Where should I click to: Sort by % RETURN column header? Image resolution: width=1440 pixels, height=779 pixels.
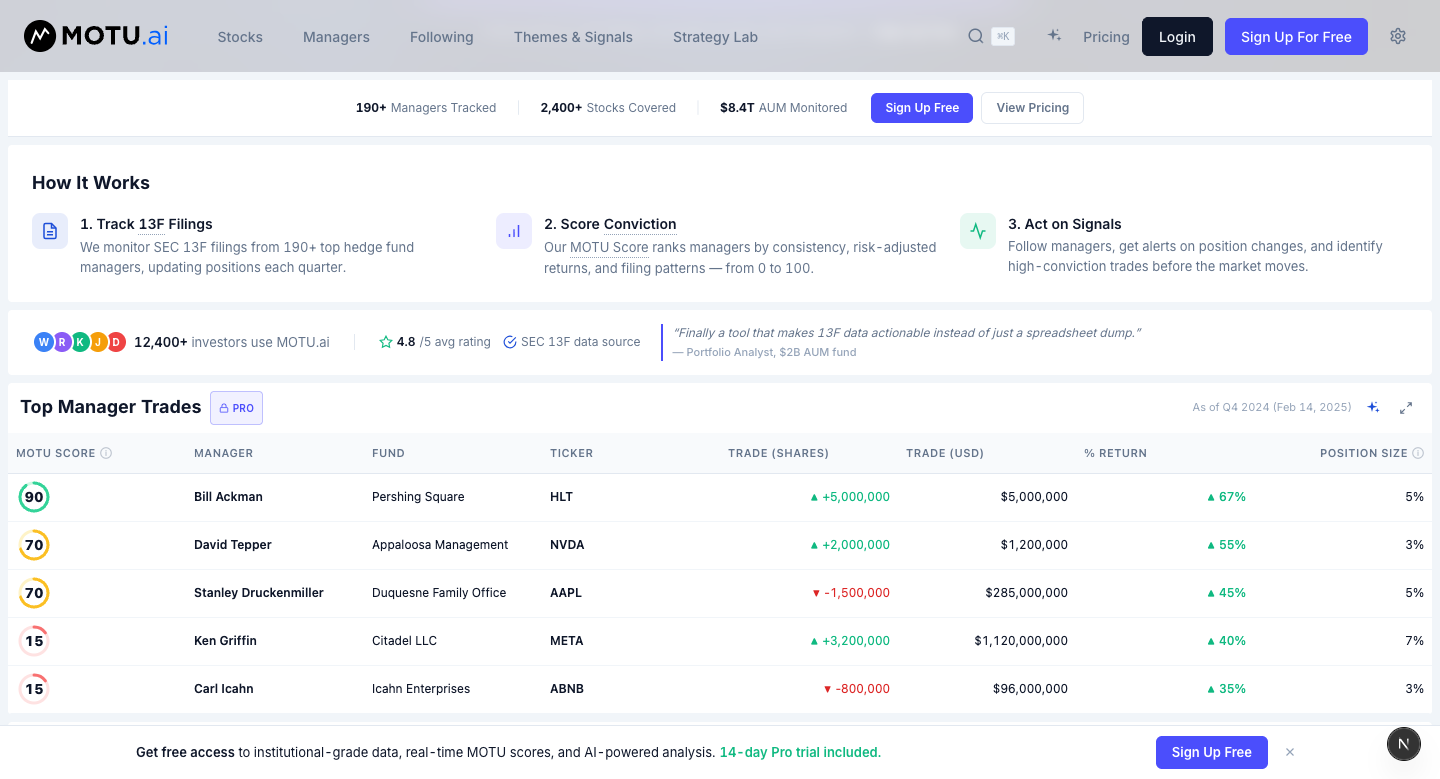tap(1115, 453)
